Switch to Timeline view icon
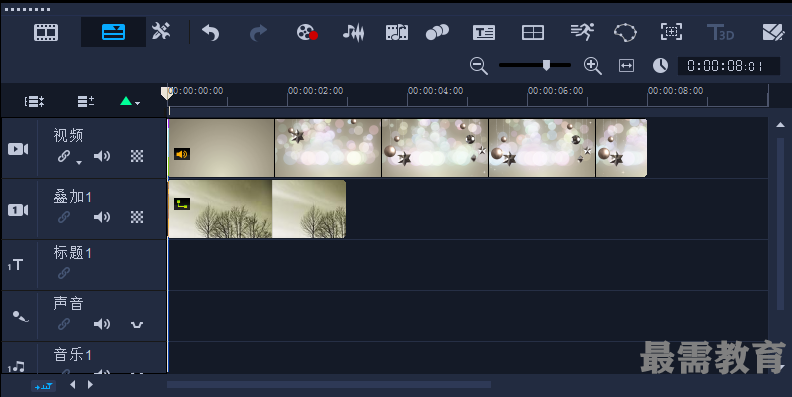Viewport: 792px width, 397px height. pos(113,32)
